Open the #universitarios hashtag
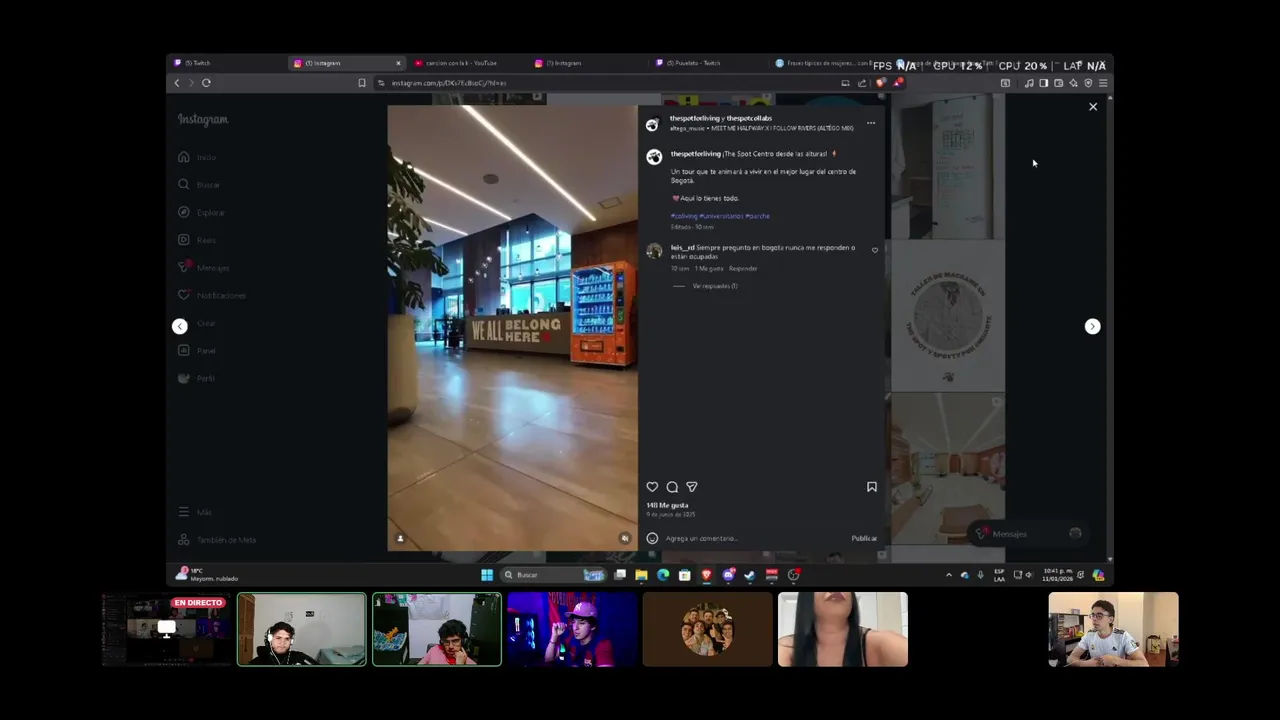 [x=721, y=216]
